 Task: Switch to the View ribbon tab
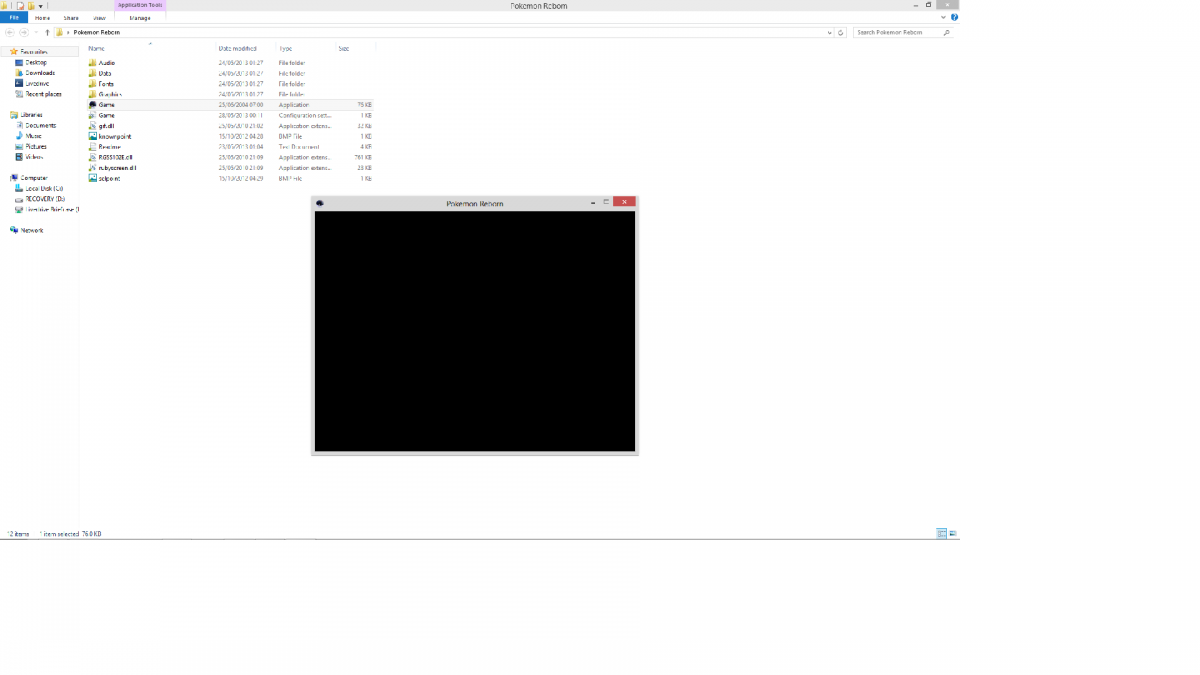click(x=99, y=18)
